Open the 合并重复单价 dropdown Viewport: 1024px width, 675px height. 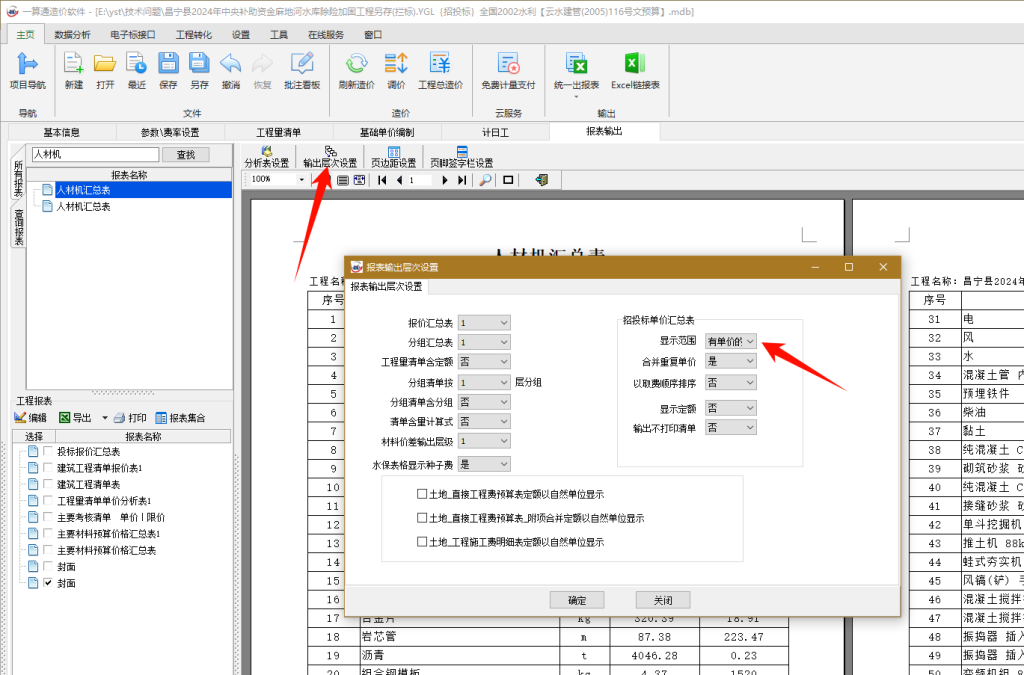point(731,362)
